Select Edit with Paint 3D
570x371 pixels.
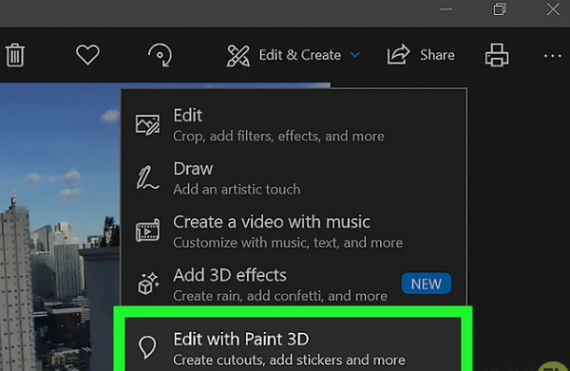(x=293, y=345)
